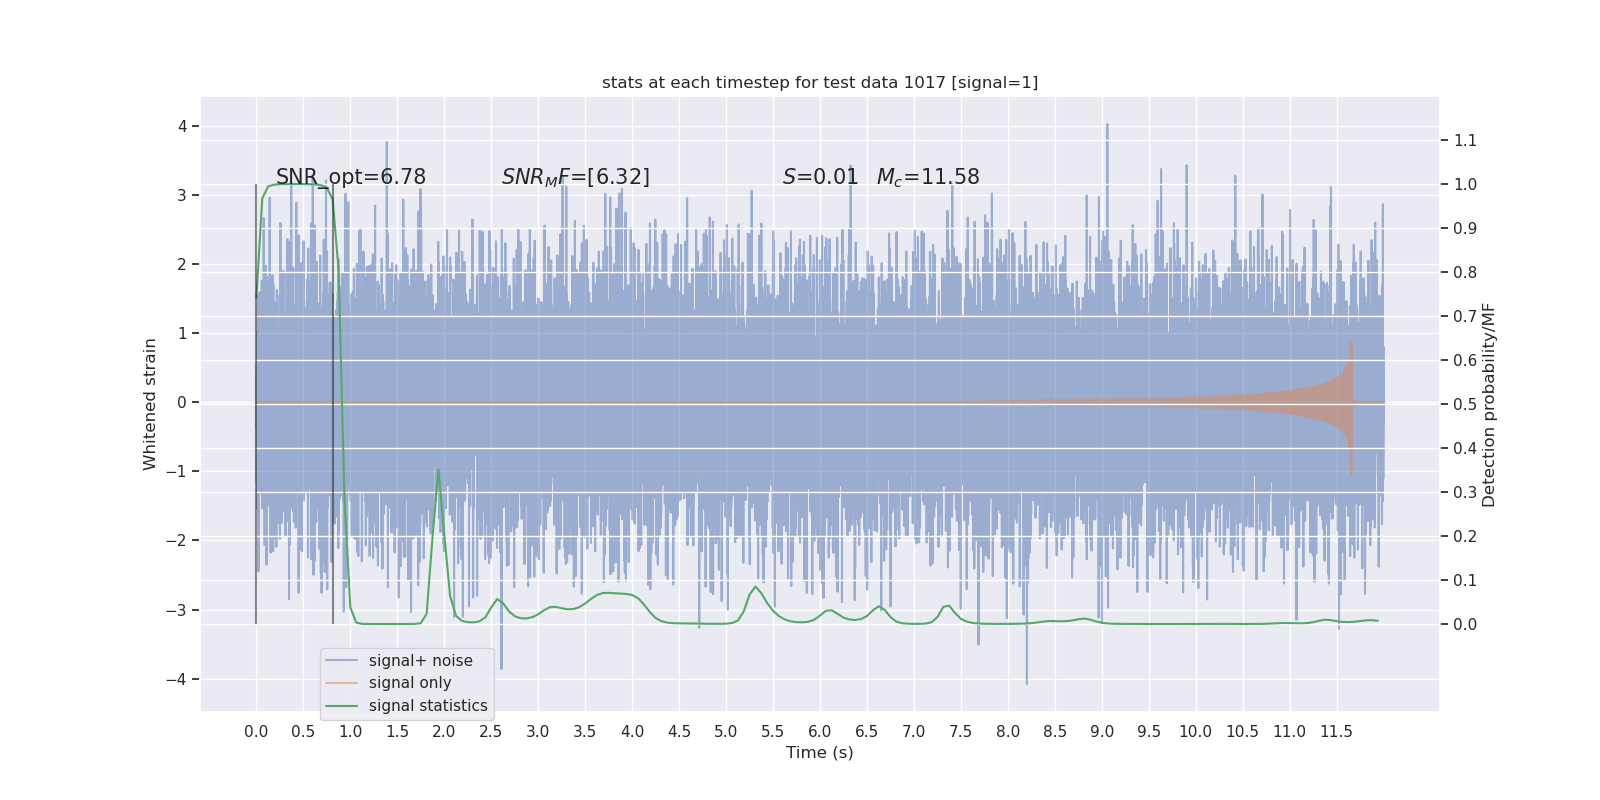Screen dimensions: 1600x800
Task: Click the right axis tick label 0.9
Action: pos(1465,228)
